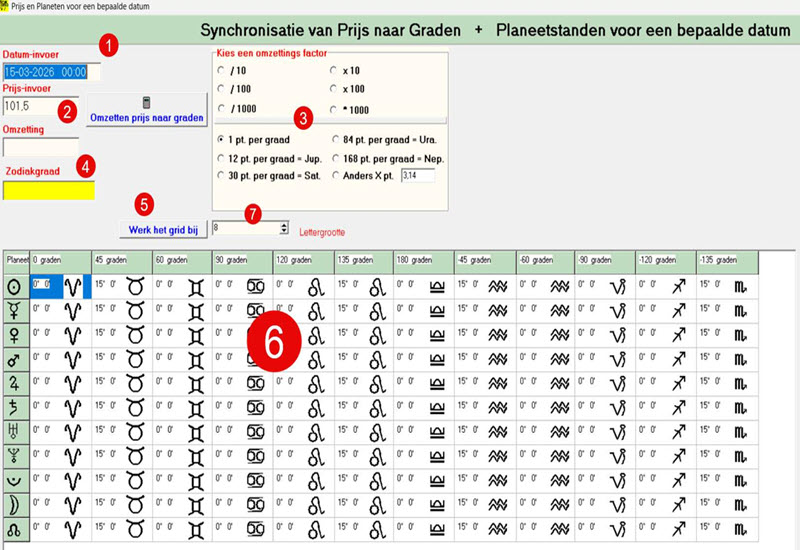This screenshot has width=800, height=550.
Task: Click the -135 graden column header
Action: point(728,262)
